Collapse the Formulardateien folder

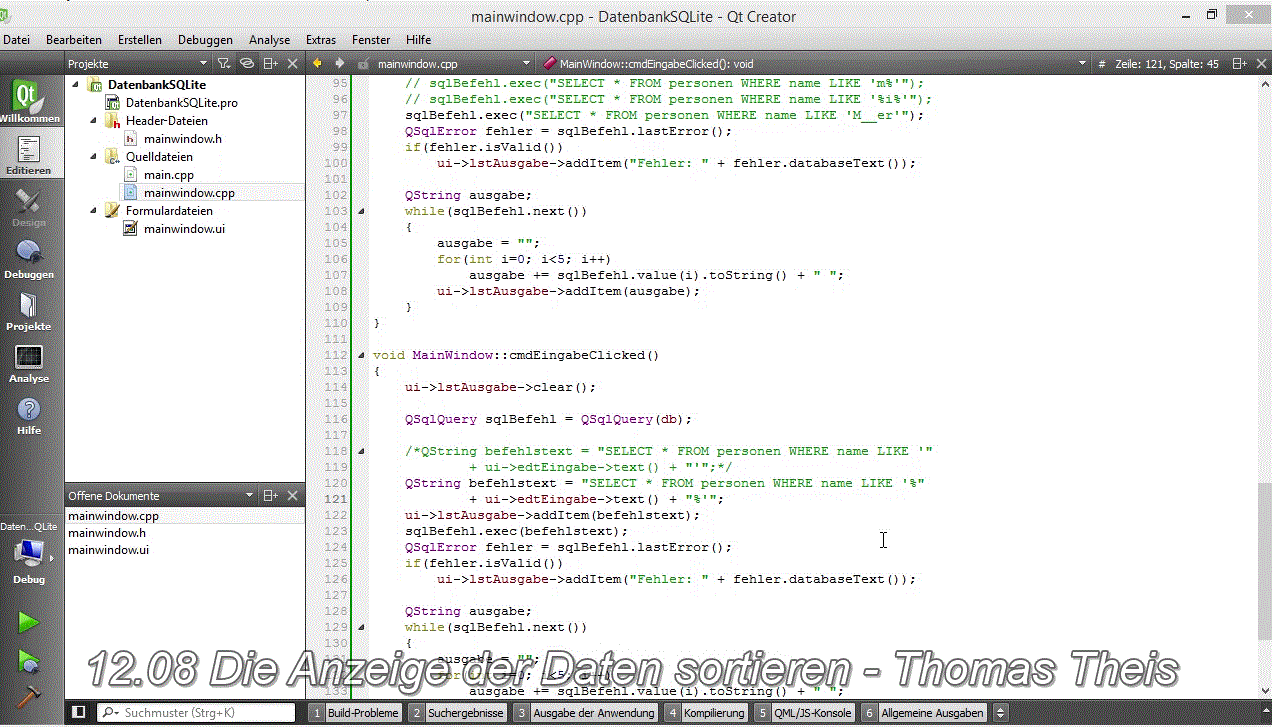(93, 211)
